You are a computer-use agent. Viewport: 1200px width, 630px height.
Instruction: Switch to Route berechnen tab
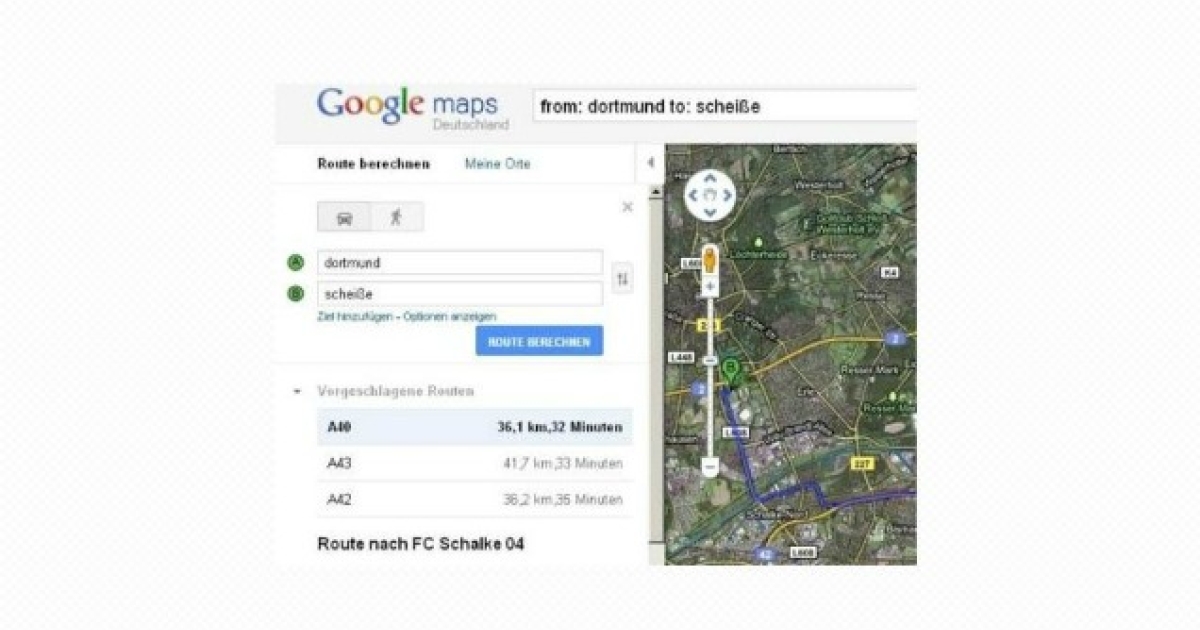373,164
